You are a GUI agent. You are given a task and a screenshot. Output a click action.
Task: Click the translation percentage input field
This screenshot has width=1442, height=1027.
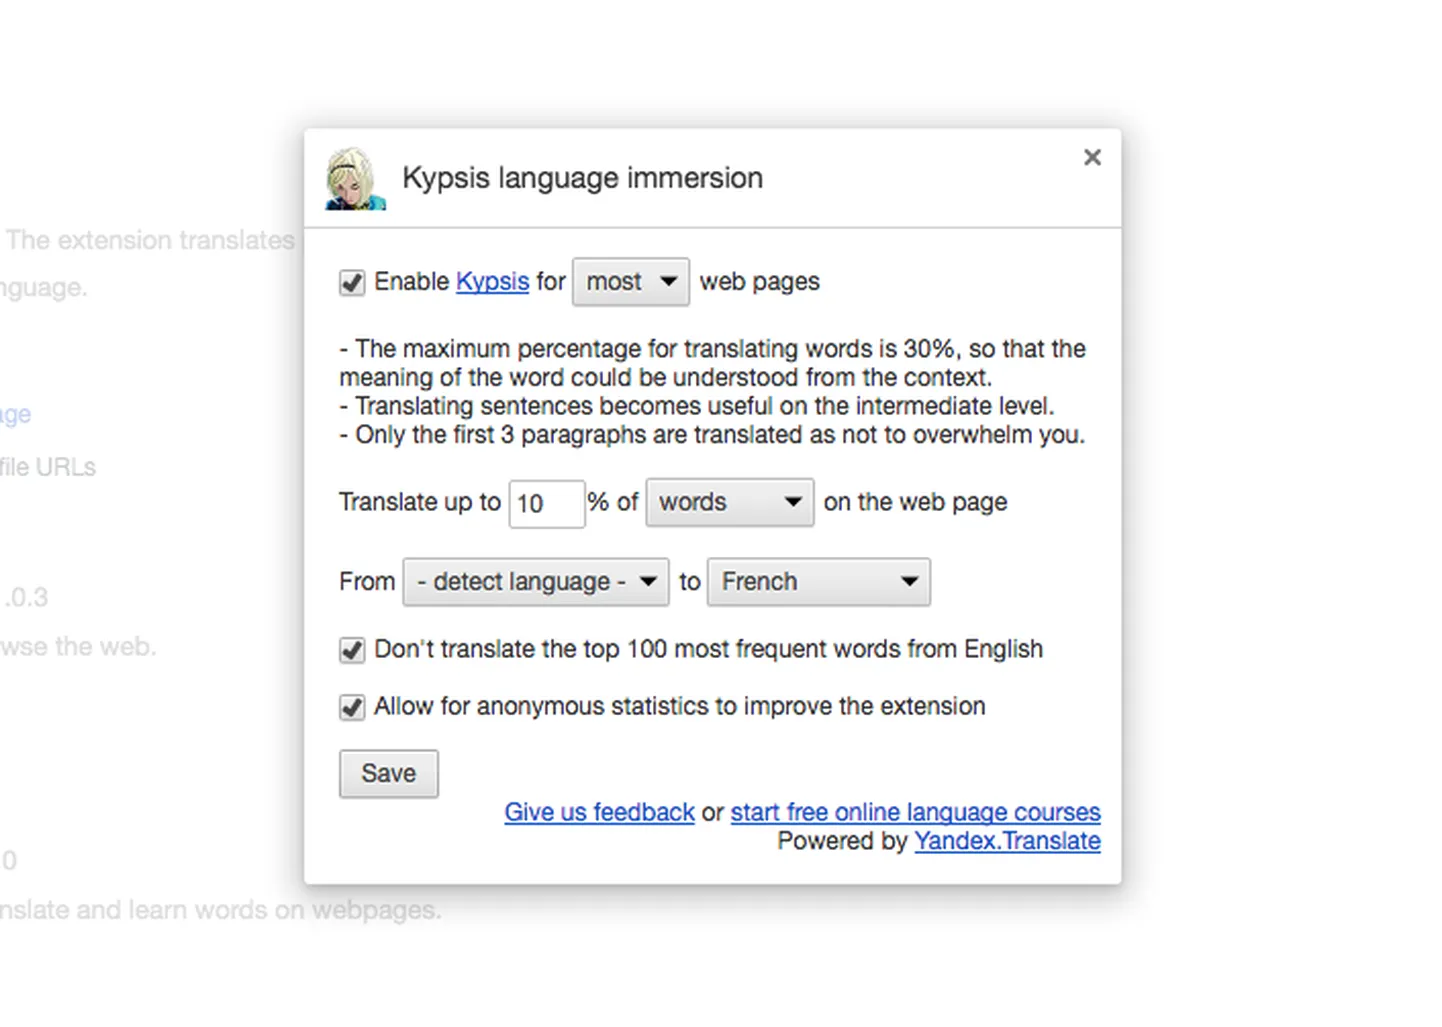pos(546,503)
